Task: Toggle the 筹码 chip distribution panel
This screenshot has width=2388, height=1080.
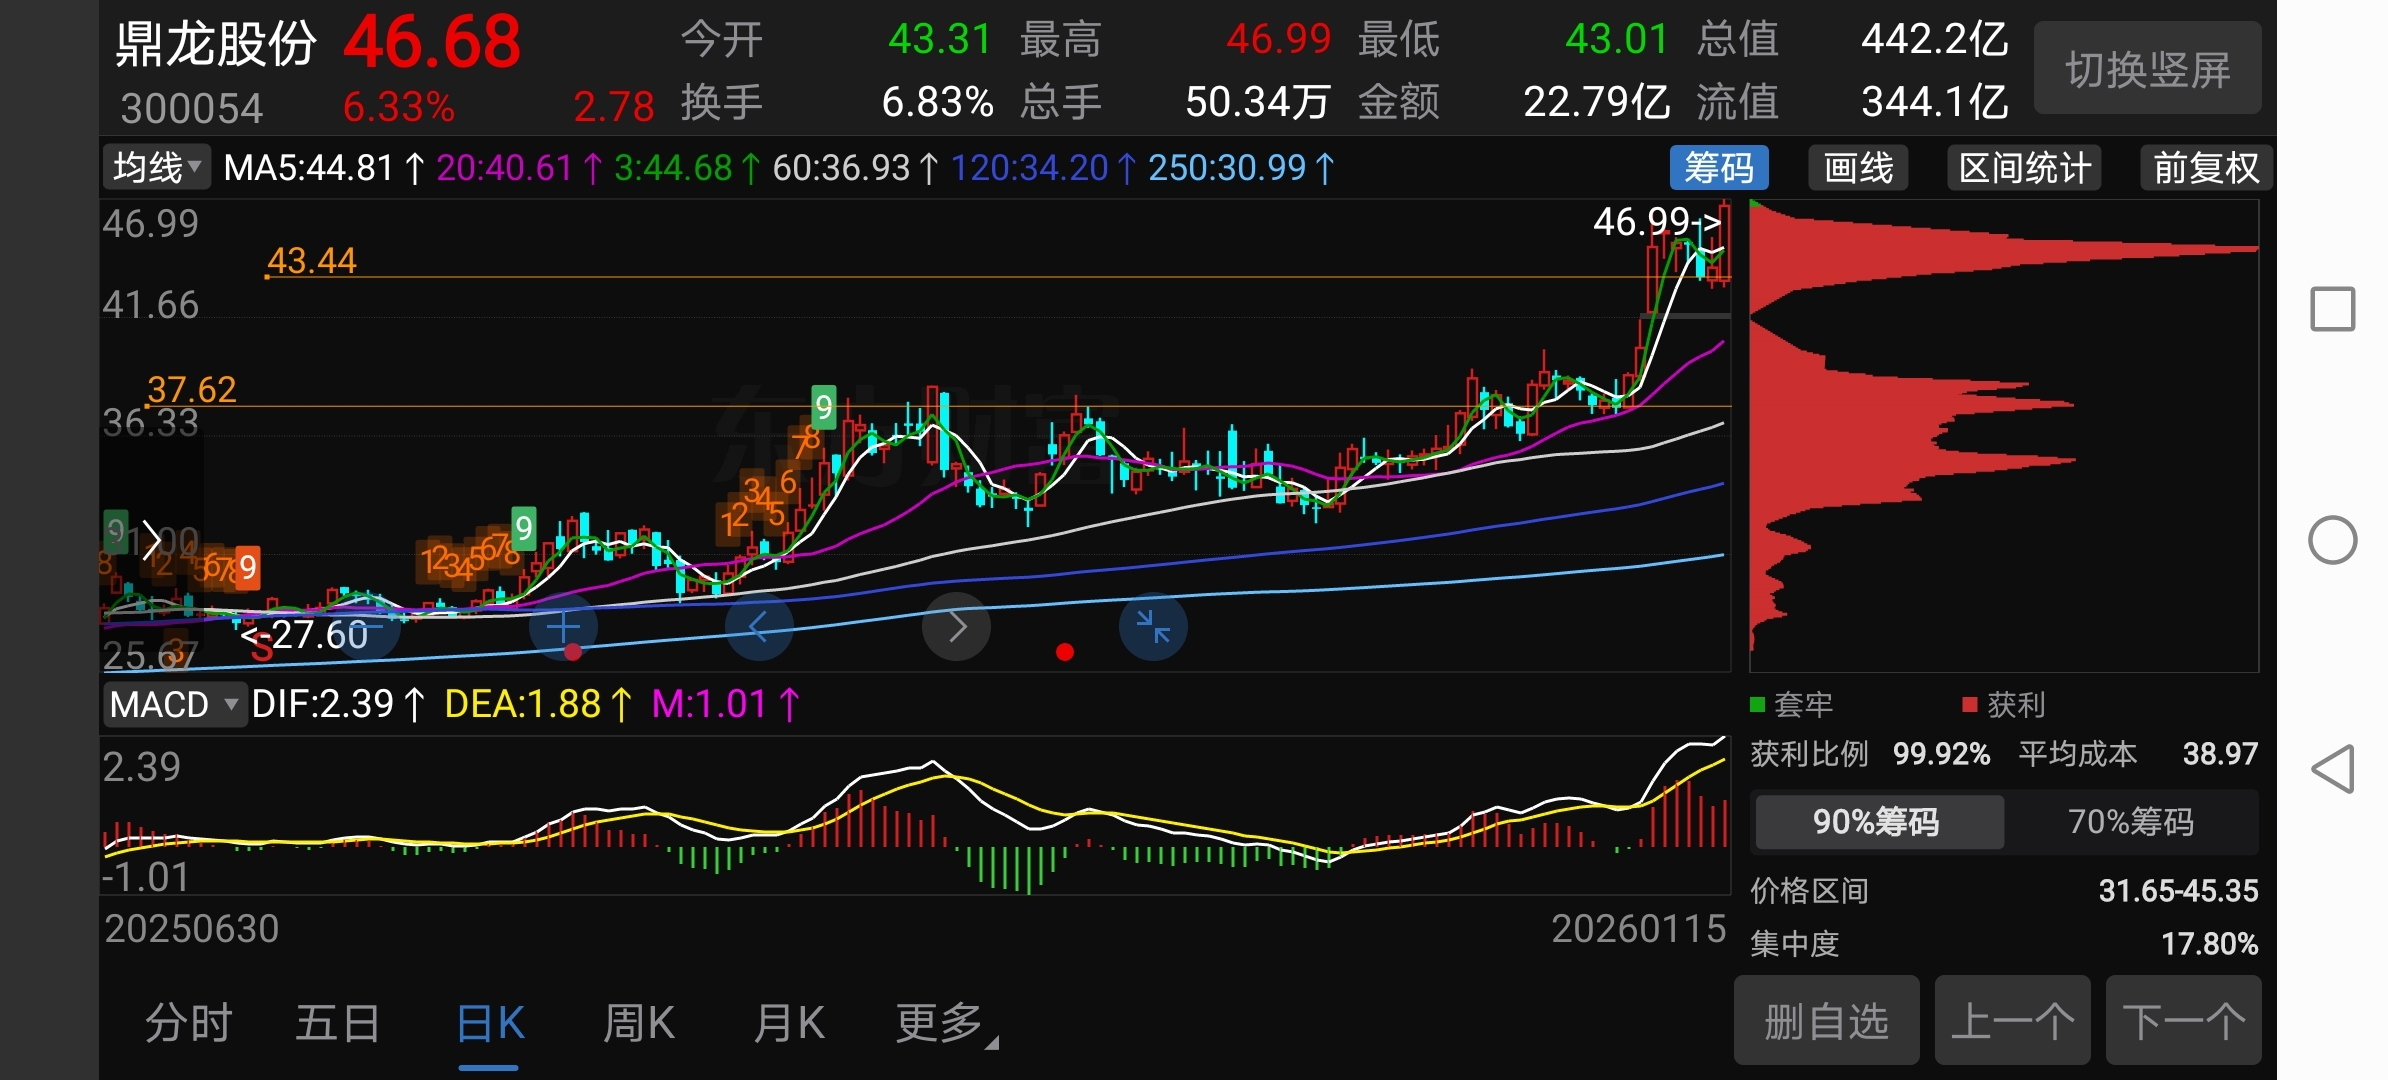Action: [x=1718, y=168]
